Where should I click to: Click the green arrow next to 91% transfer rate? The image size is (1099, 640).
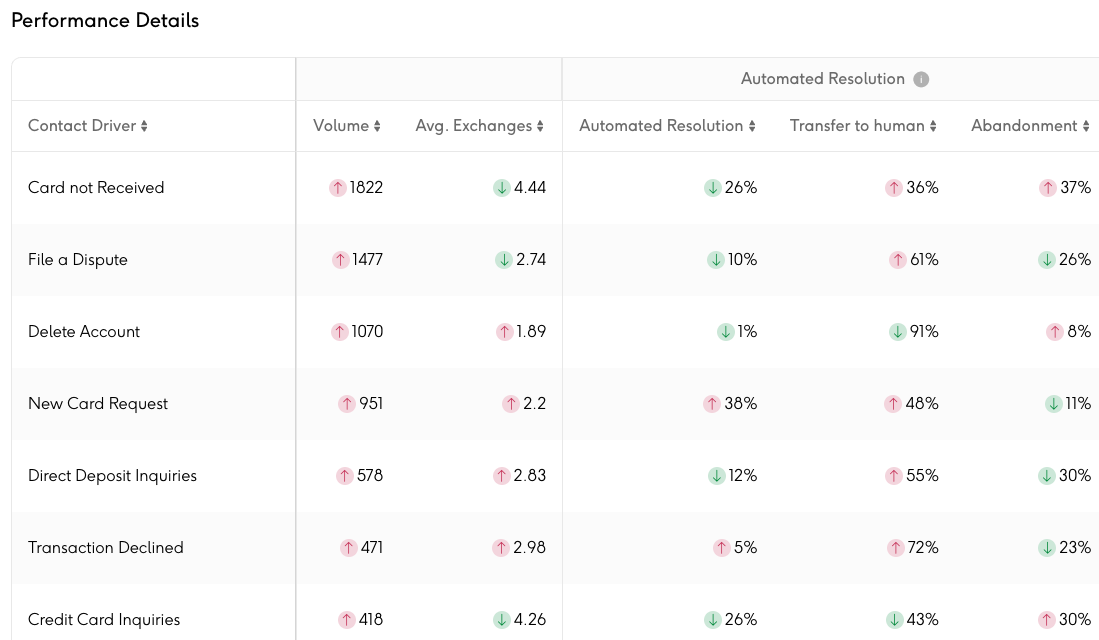point(897,331)
